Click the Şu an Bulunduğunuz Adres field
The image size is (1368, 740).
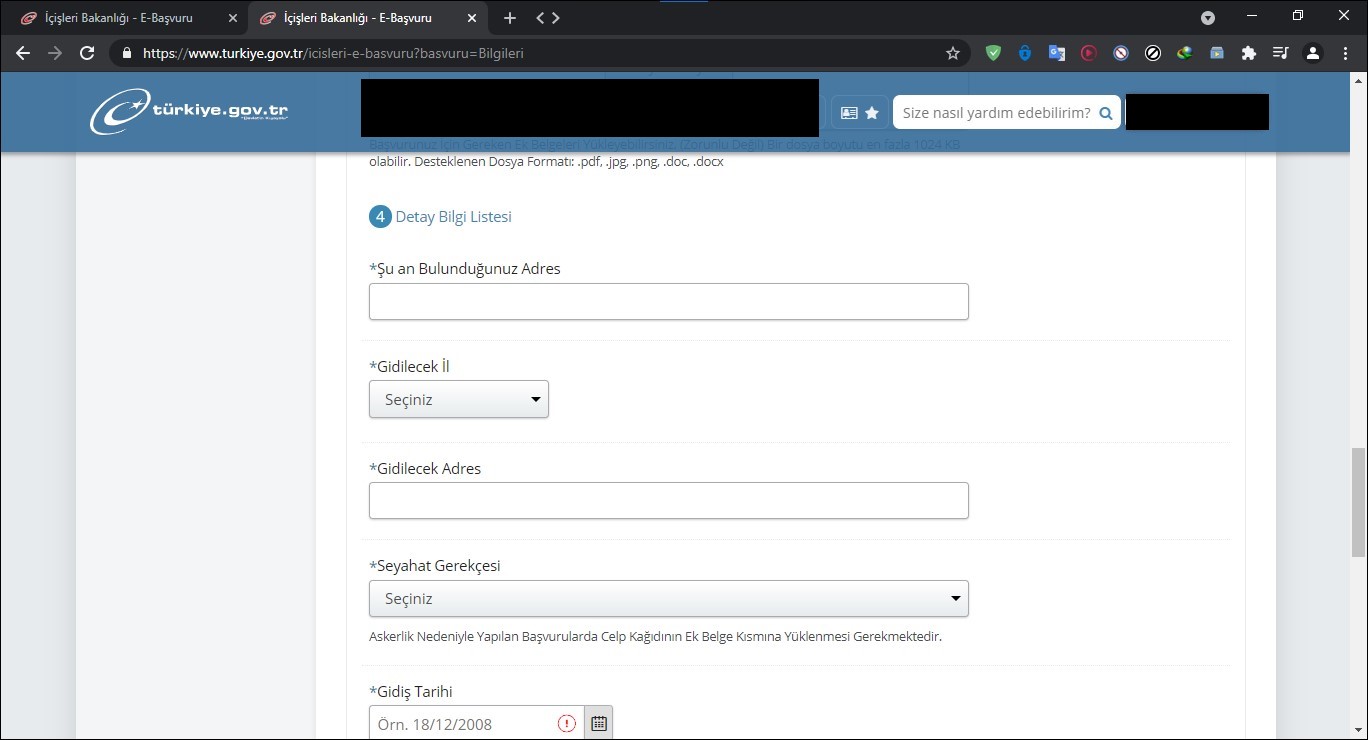668,302
